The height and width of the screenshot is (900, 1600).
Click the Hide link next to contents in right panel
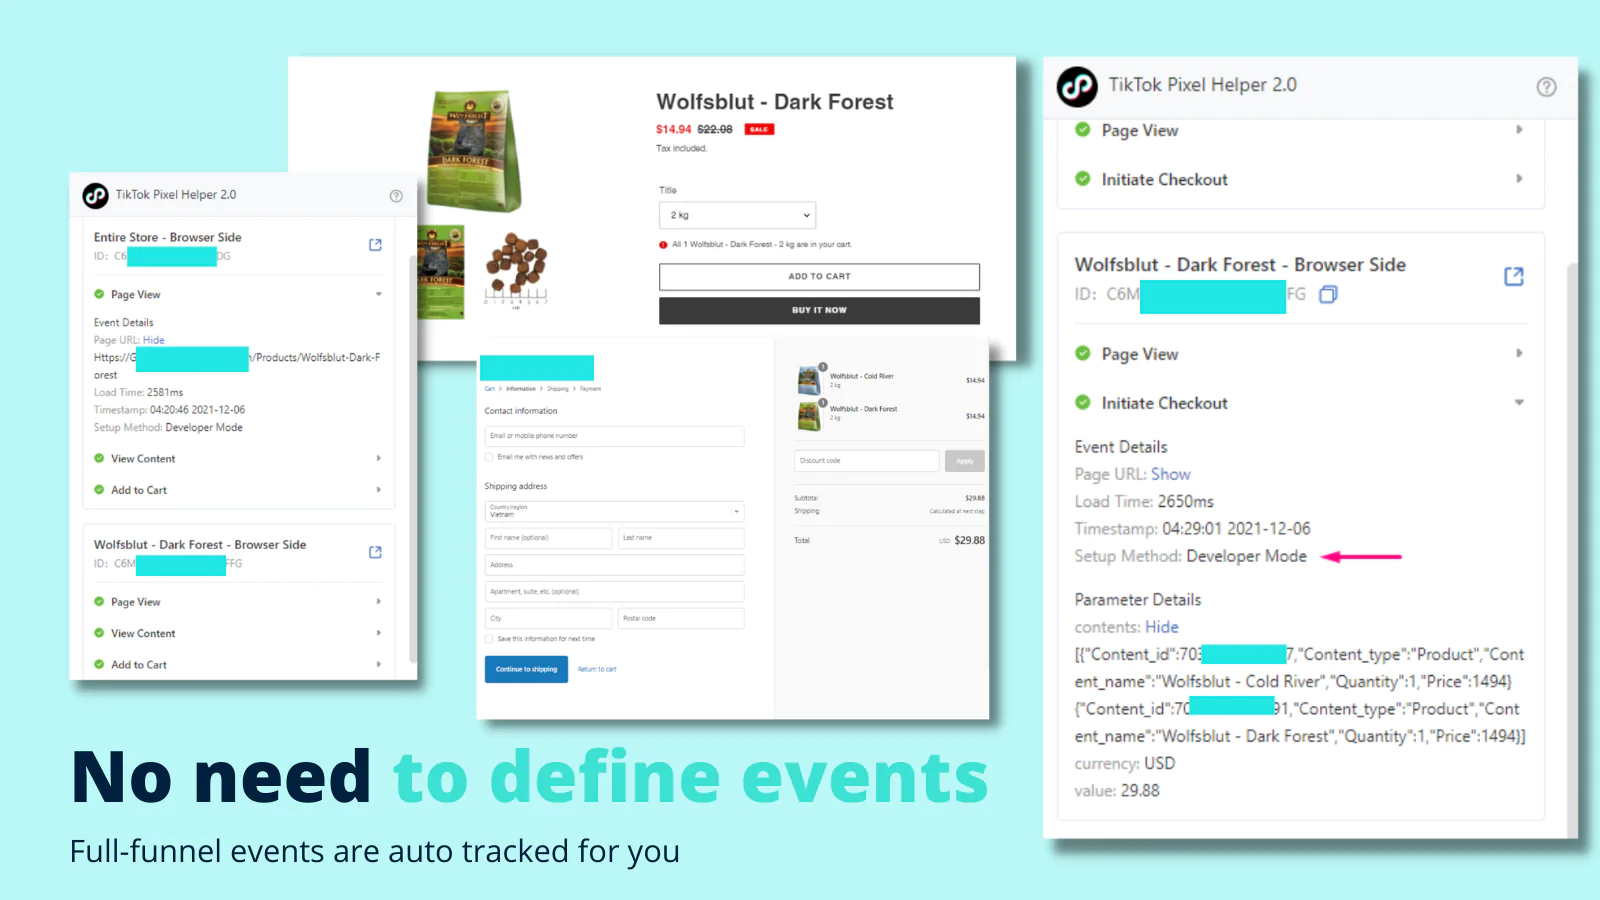1162,627
